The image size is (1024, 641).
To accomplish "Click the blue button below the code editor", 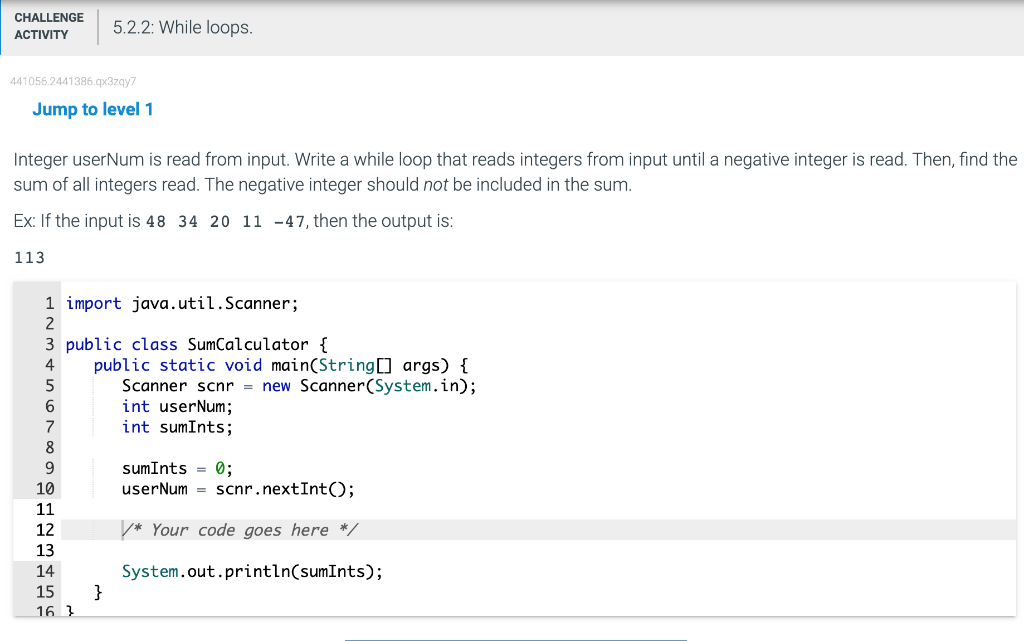I will (515, 637).
